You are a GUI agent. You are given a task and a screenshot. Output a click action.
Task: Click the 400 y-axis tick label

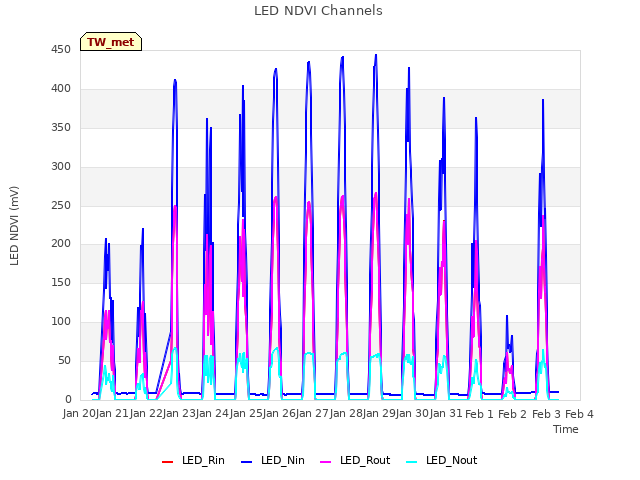point(61,89)
